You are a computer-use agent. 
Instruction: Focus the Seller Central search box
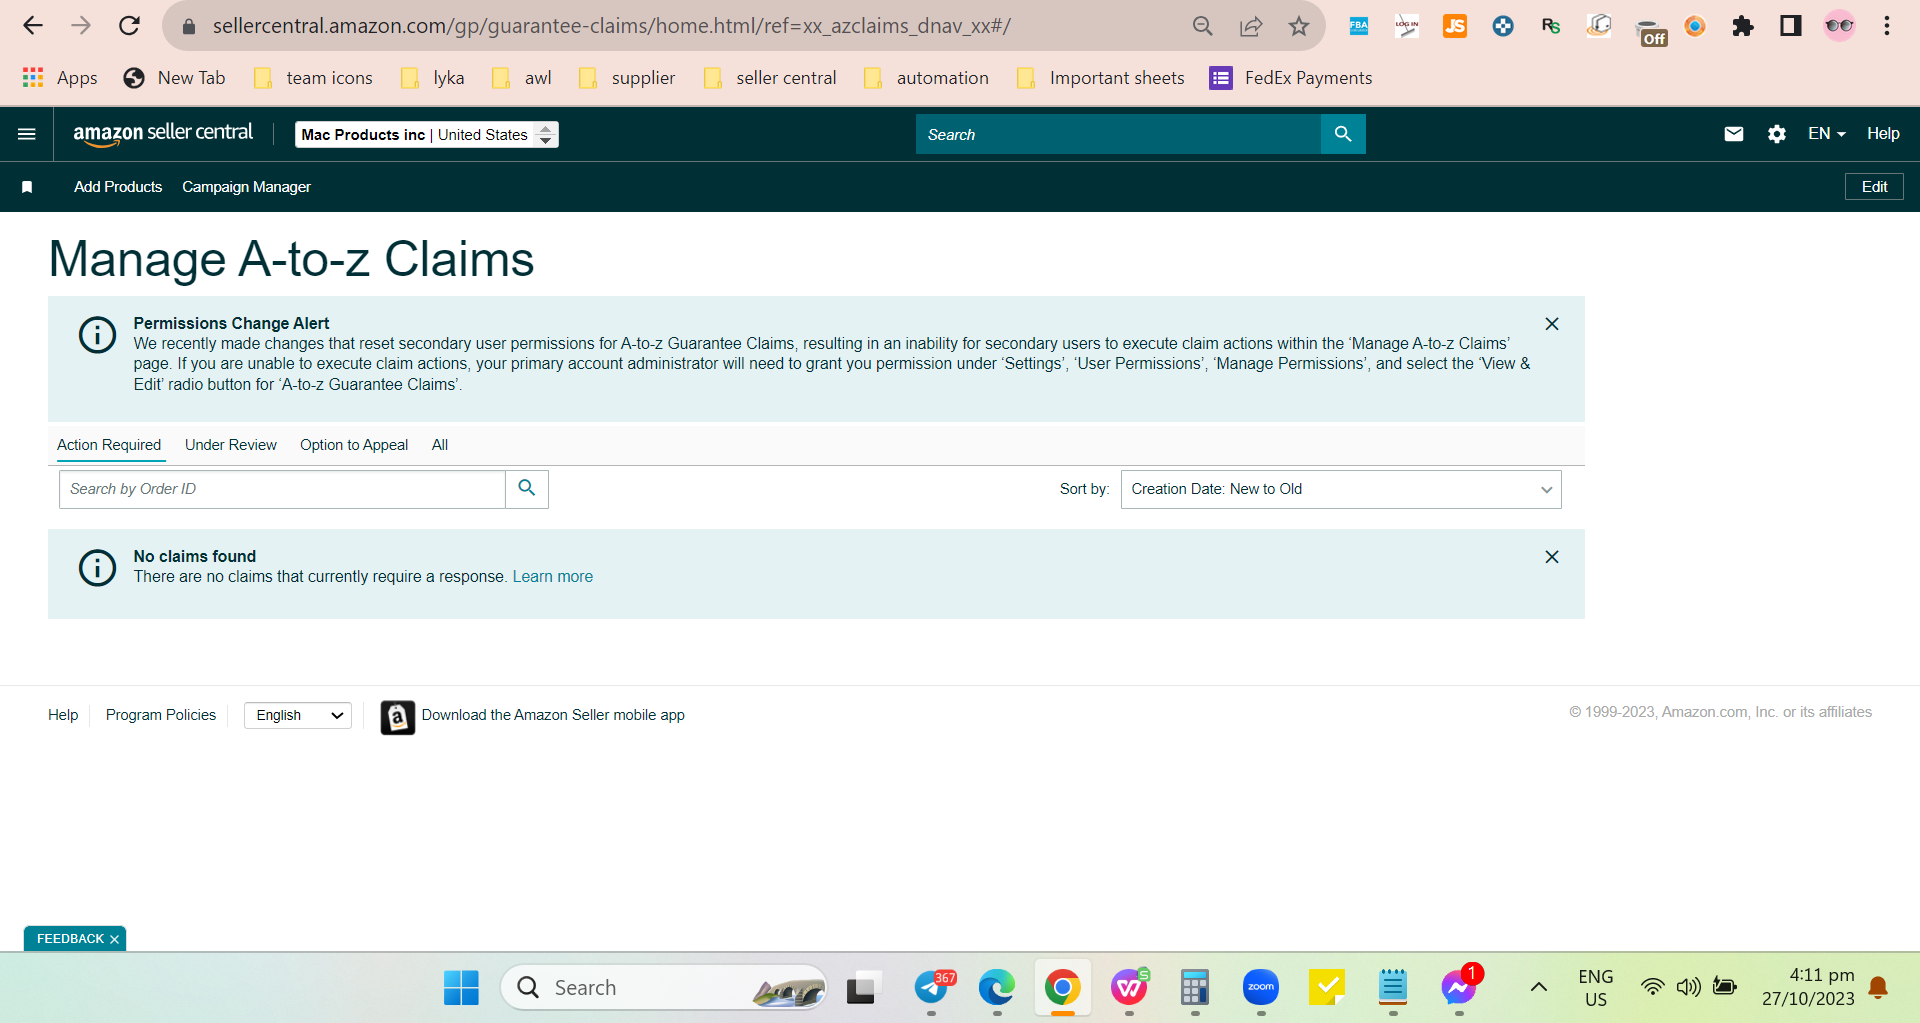click(1118, 134)
